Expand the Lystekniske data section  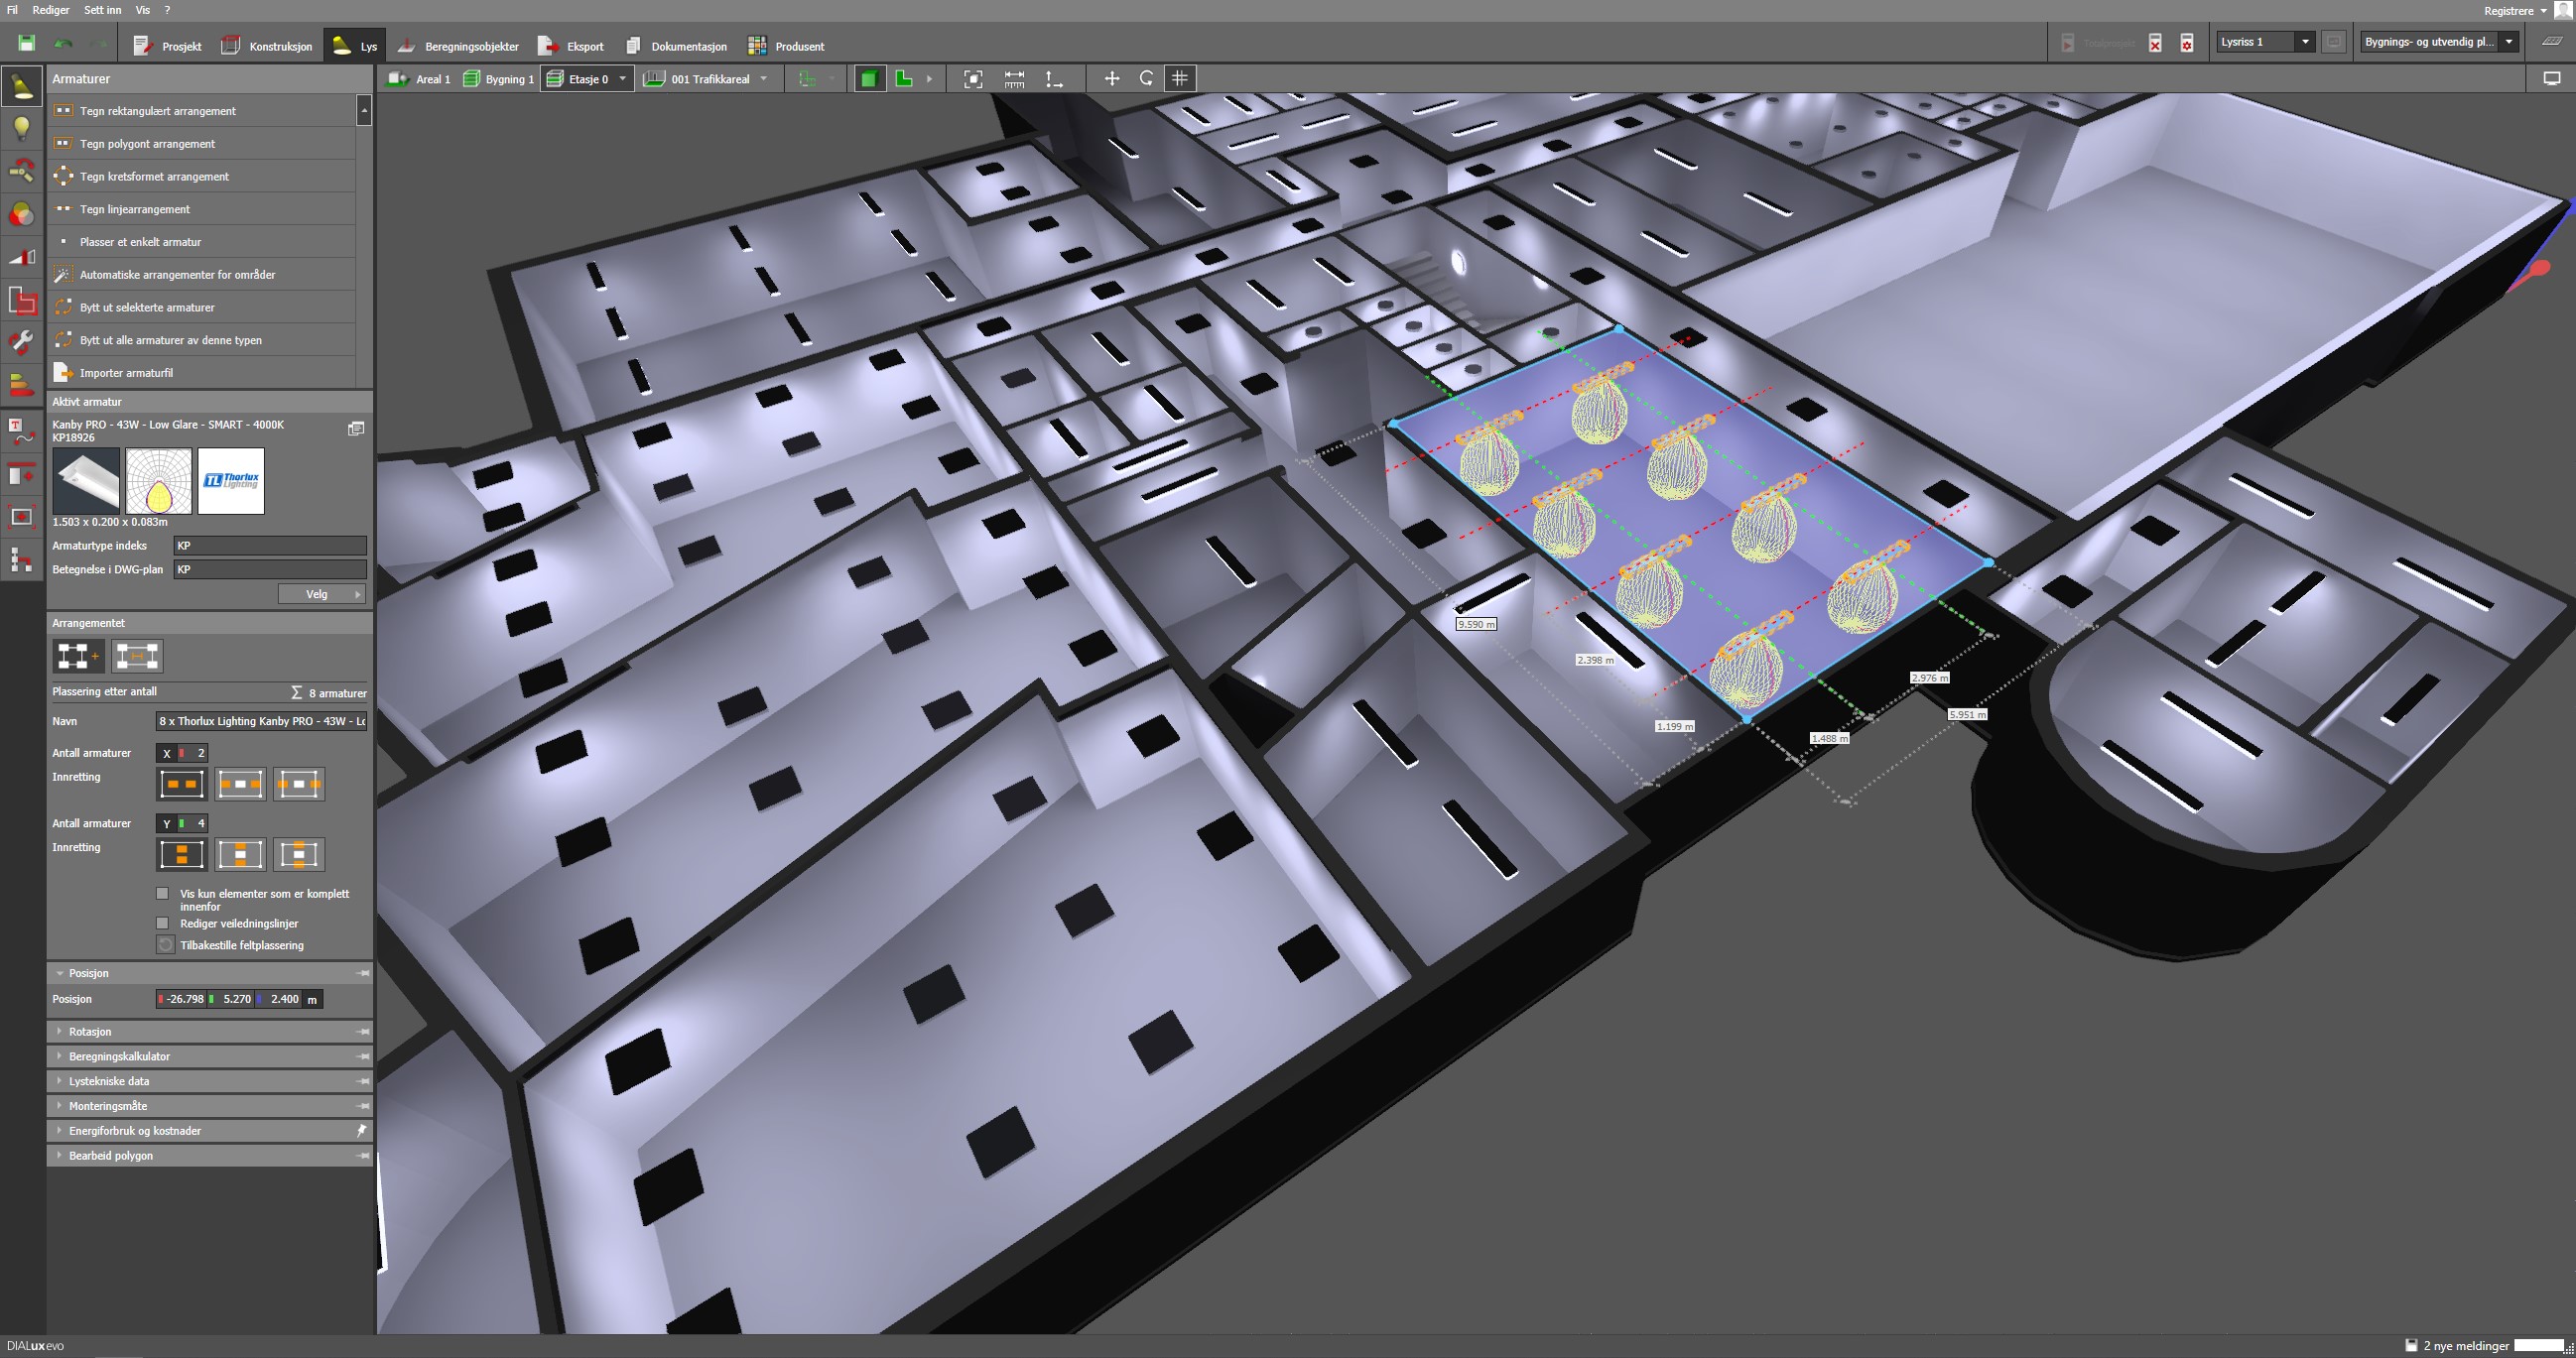tap(108, 1081)
